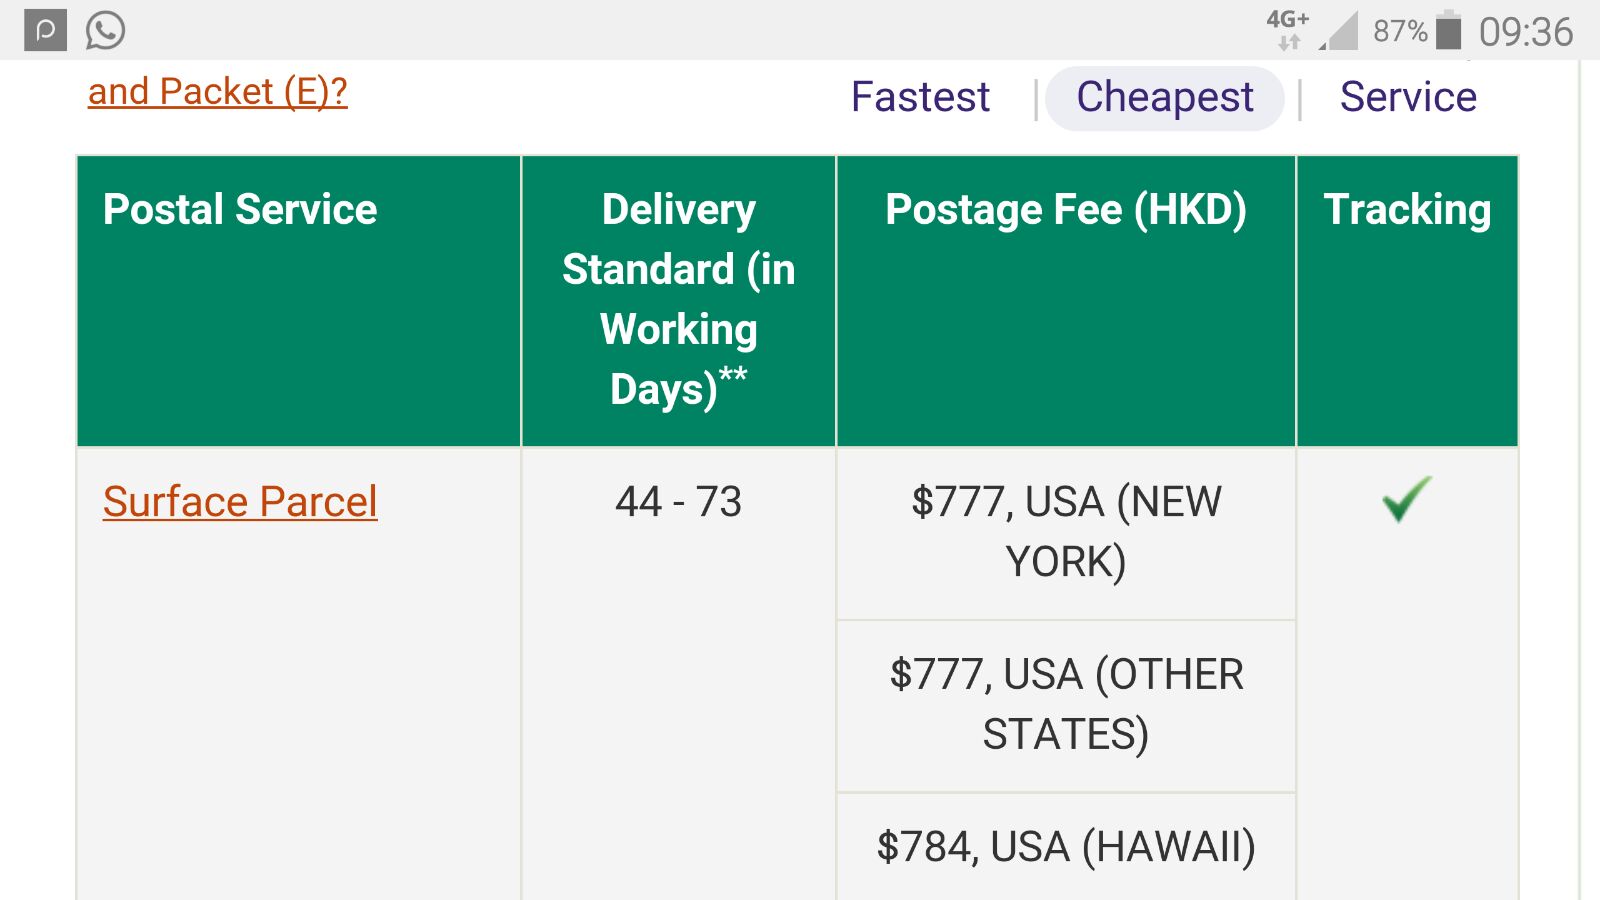1600x900 pixels.
Task: Tap the Delivery Standard column header
Action: tap(678, 299)
